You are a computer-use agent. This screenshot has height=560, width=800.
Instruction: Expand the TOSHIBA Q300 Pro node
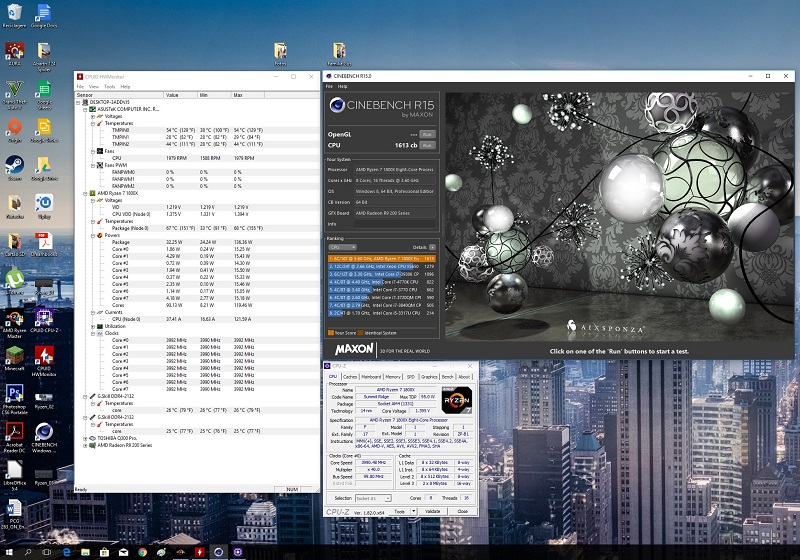coord(85,438)
